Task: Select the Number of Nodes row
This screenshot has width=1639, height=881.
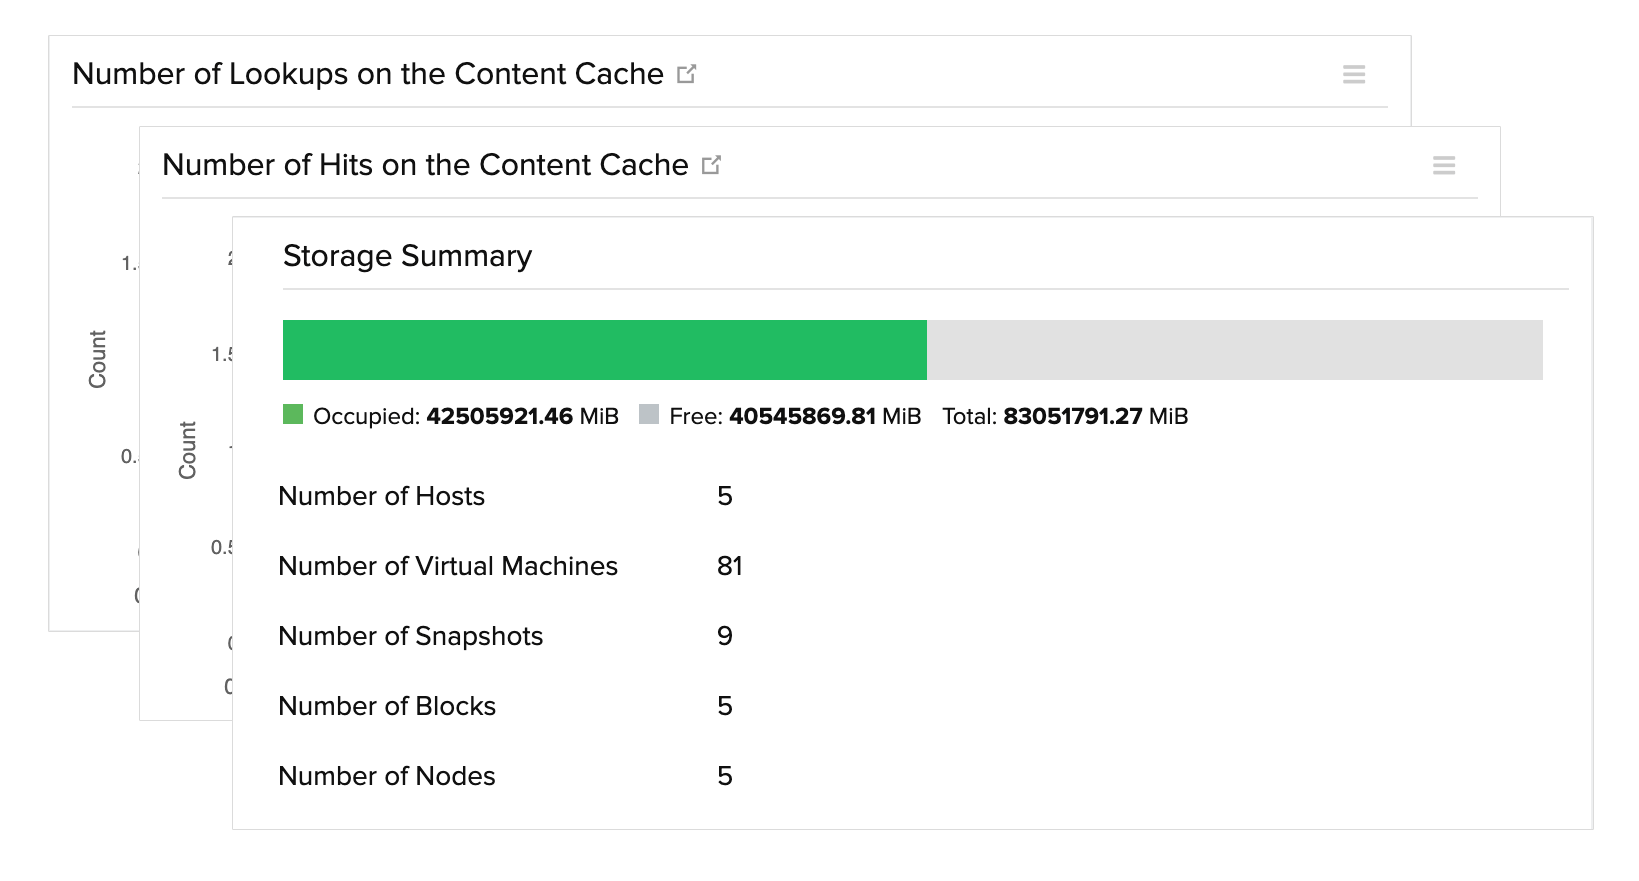Action: 387,776
